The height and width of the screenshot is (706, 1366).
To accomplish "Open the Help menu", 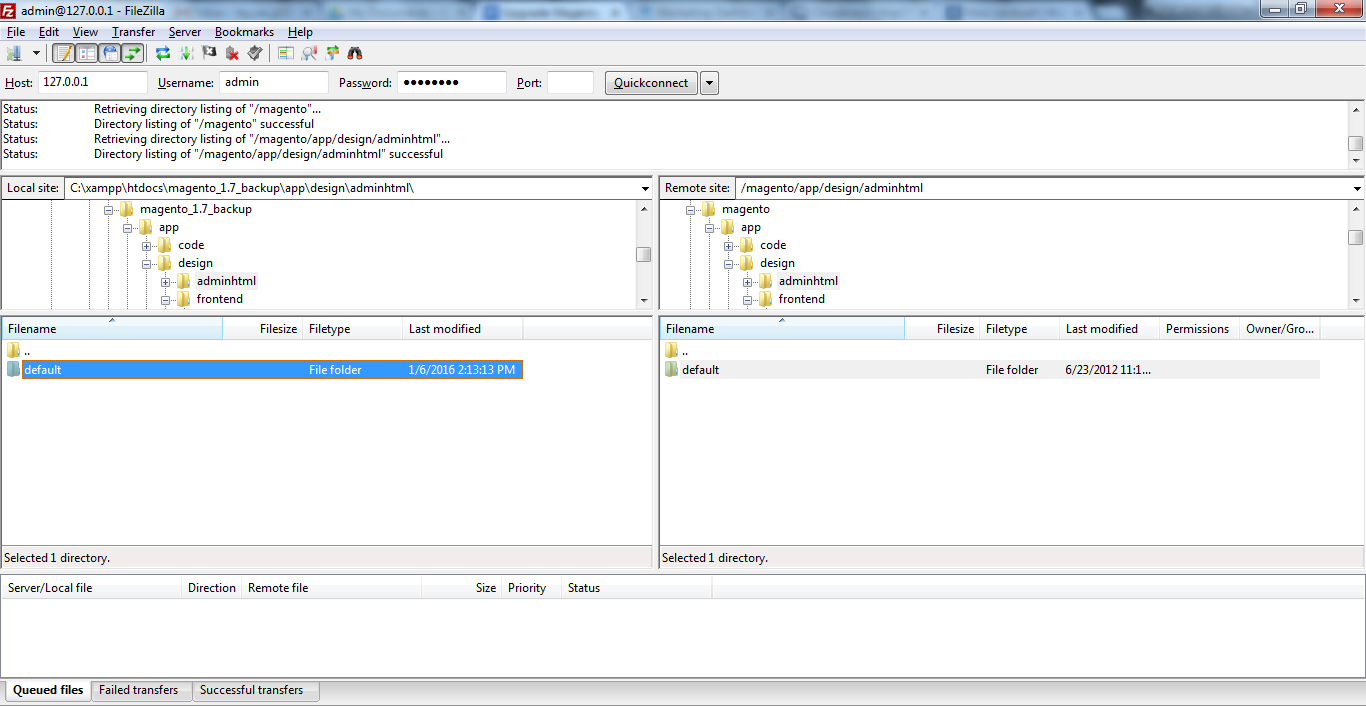I will (x=300, y=32).
